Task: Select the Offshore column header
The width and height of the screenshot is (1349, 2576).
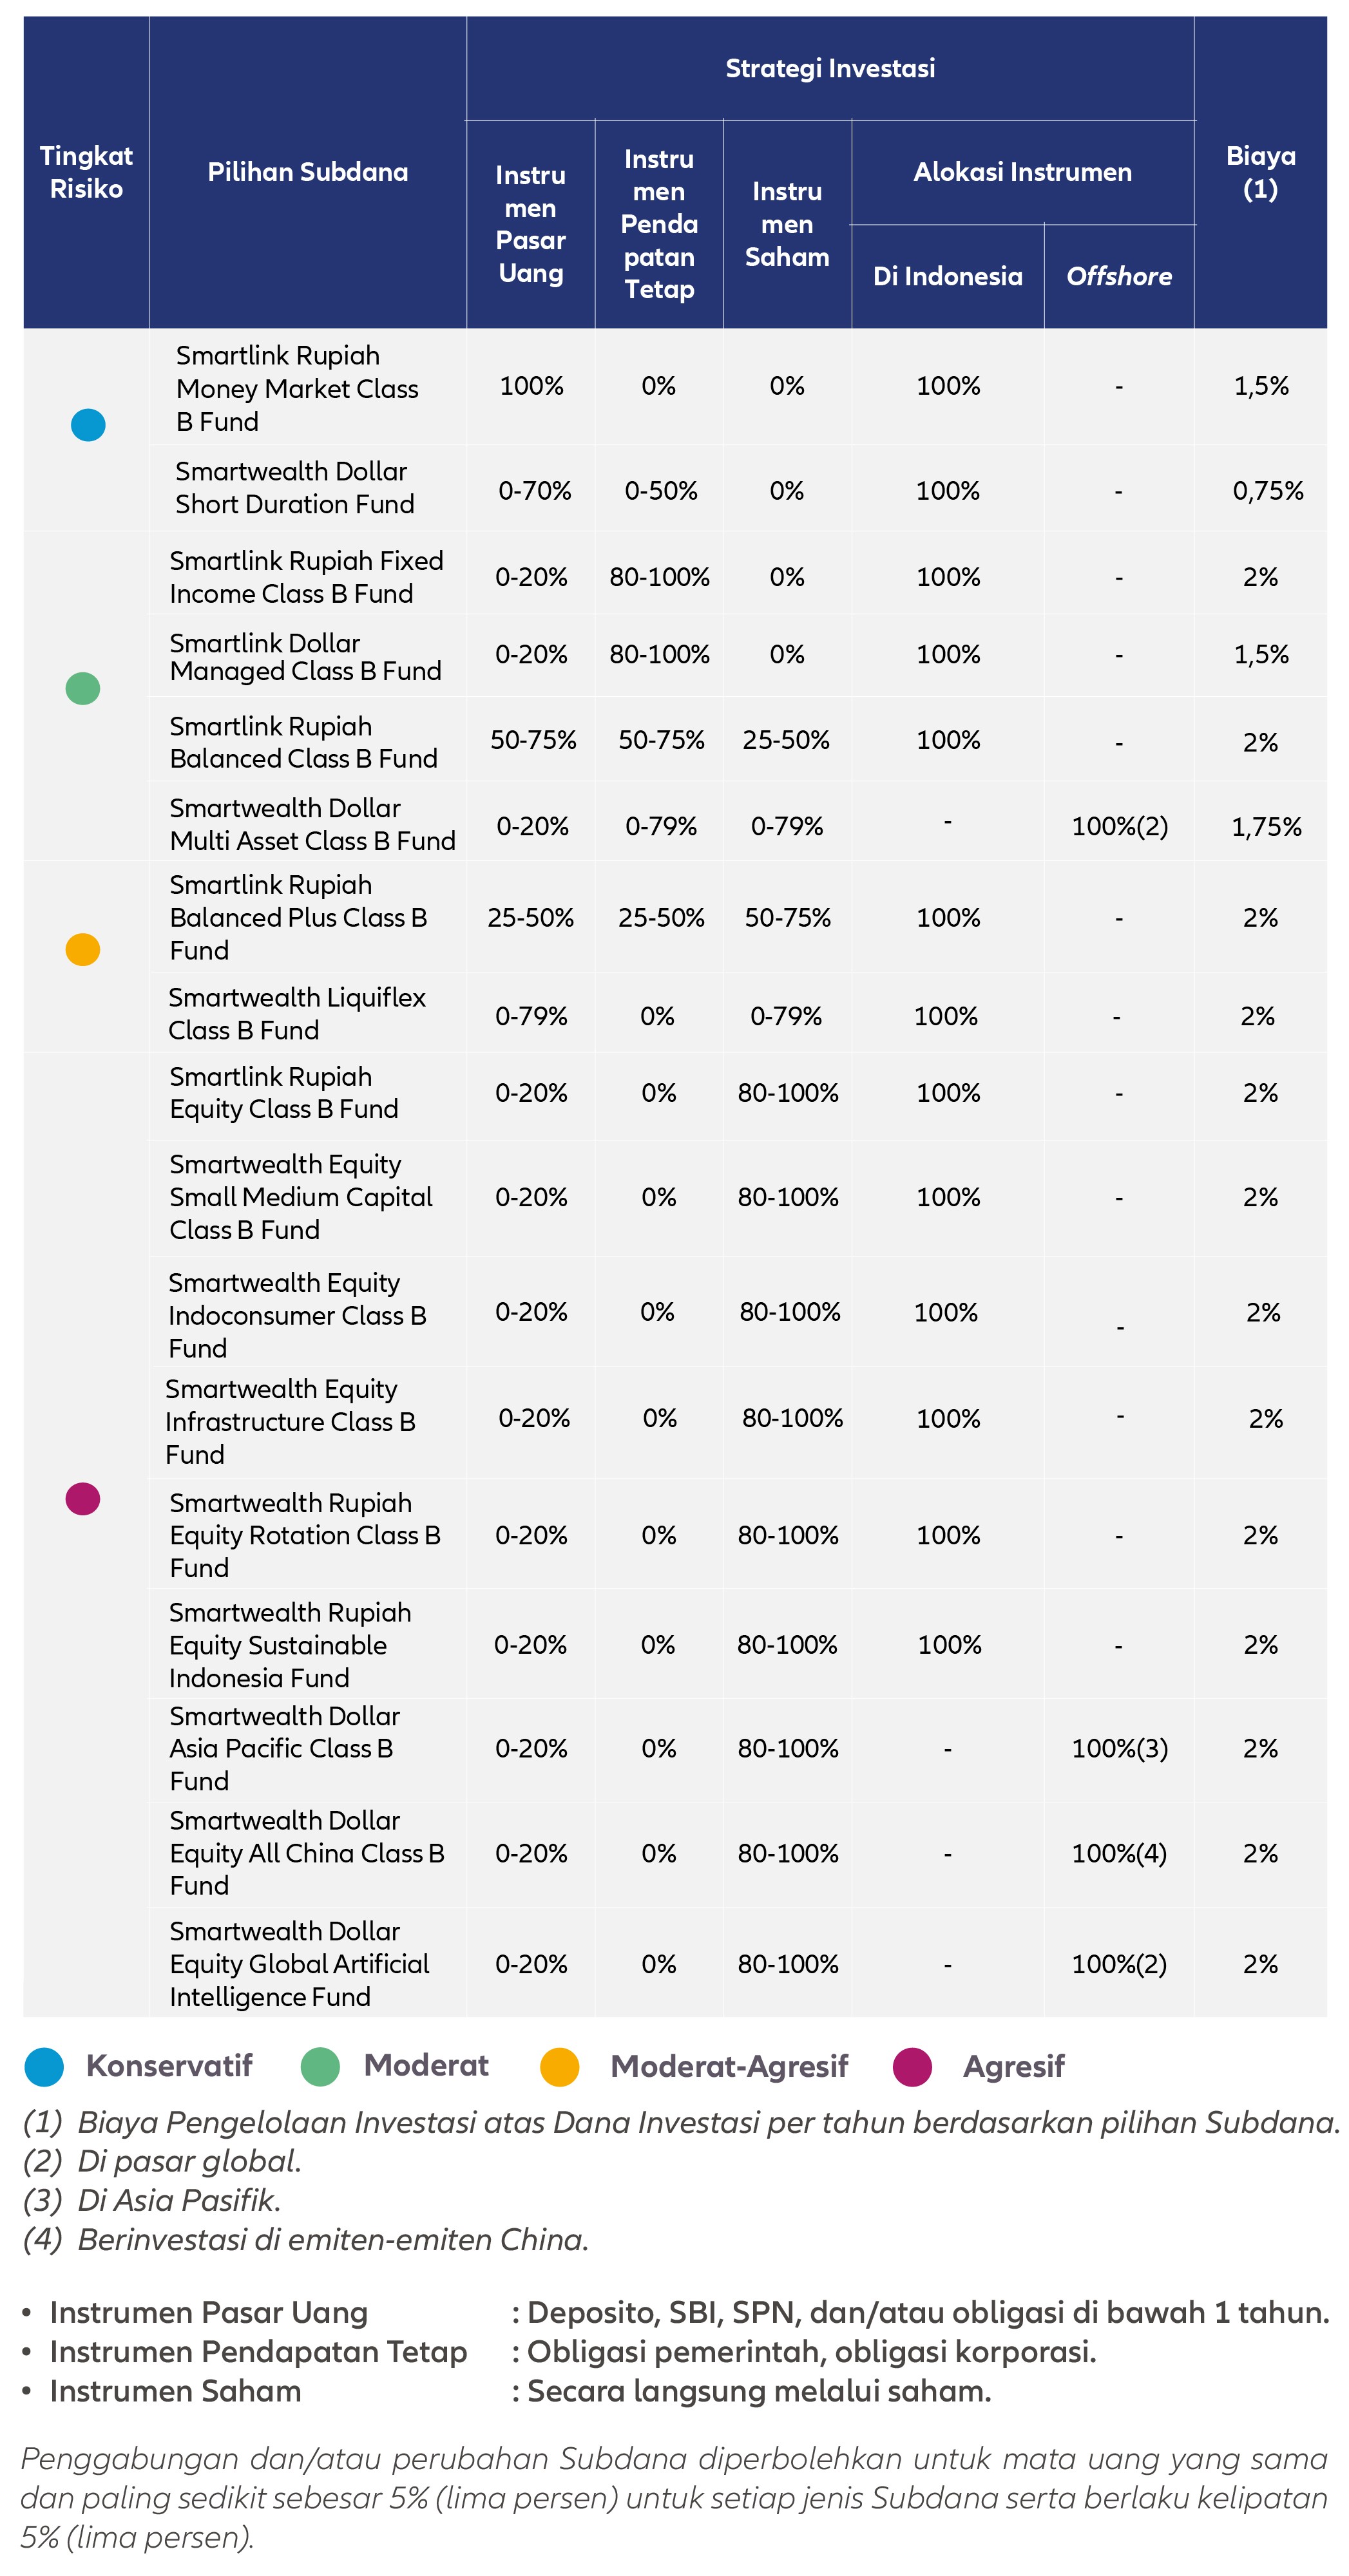Action: pos(1119,276)
